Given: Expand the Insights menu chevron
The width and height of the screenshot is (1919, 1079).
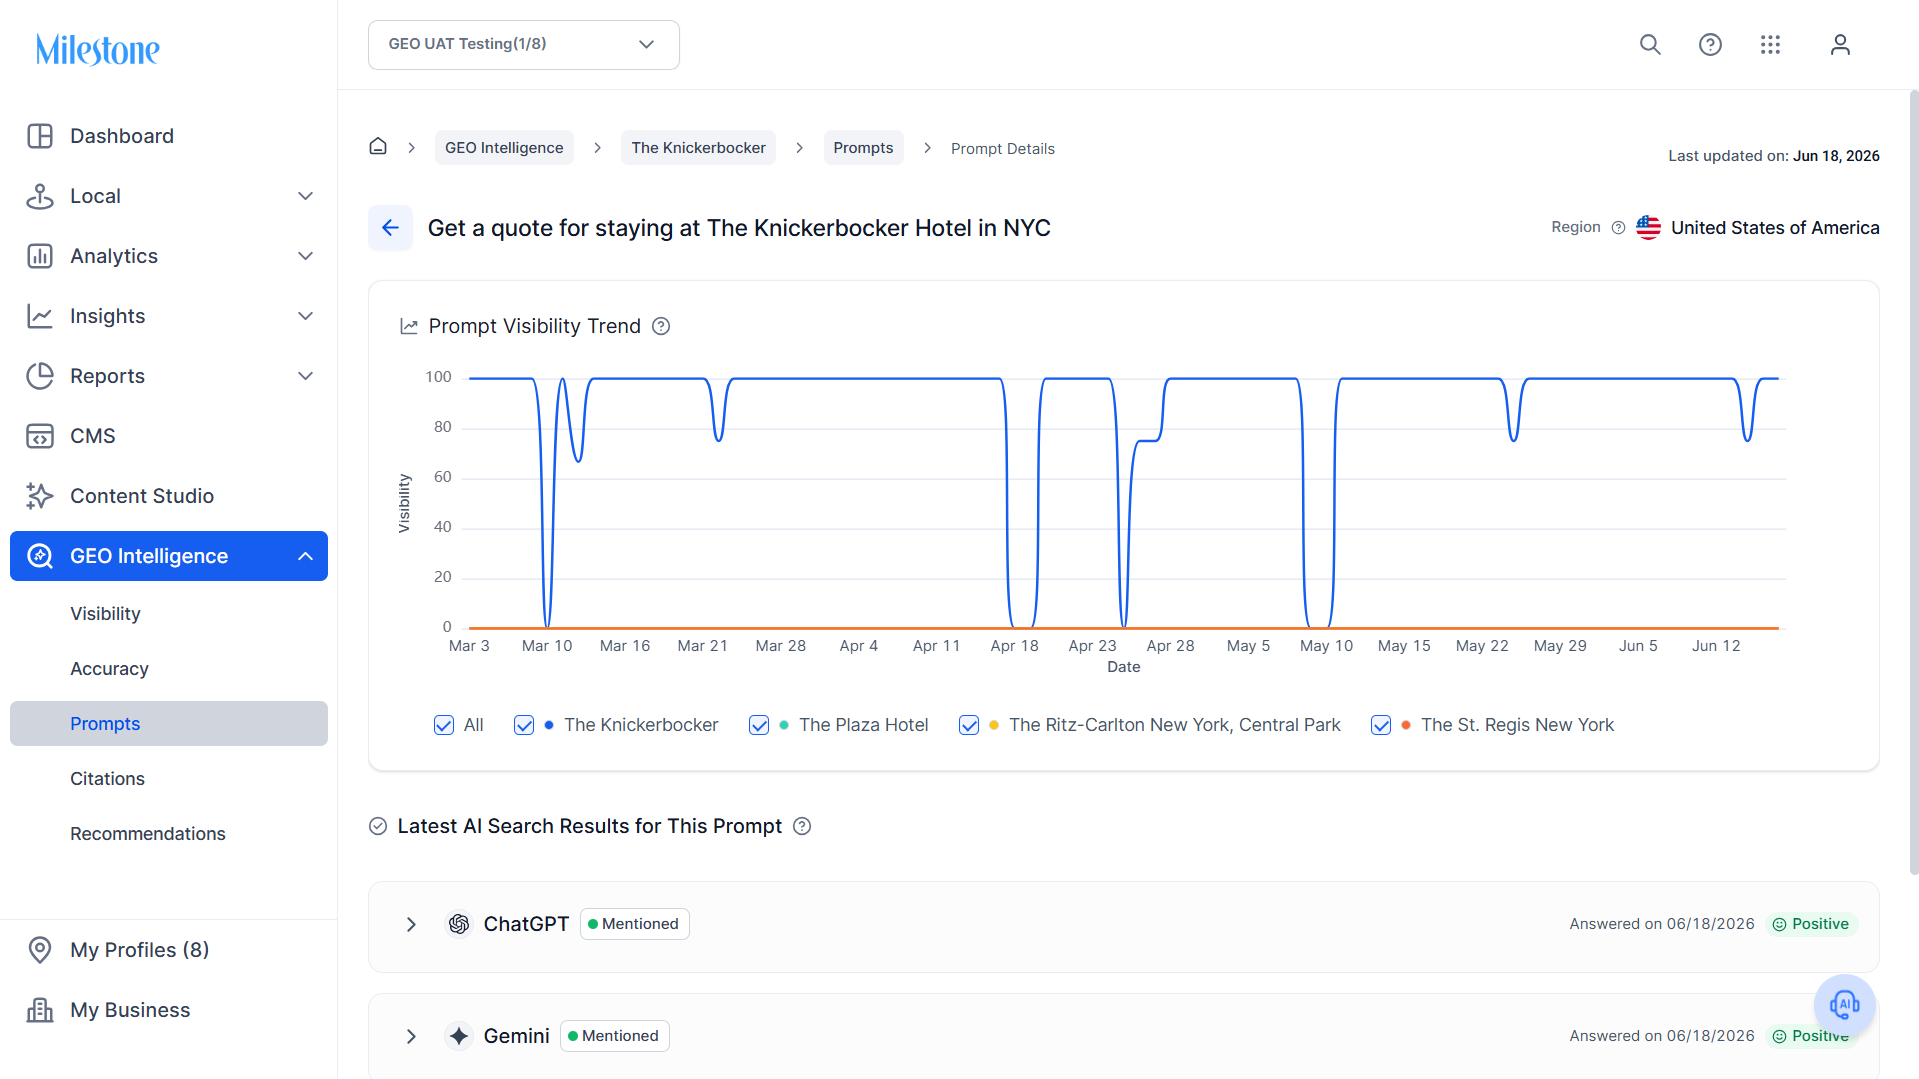Looking at the screenshot, I should [306, 316].
